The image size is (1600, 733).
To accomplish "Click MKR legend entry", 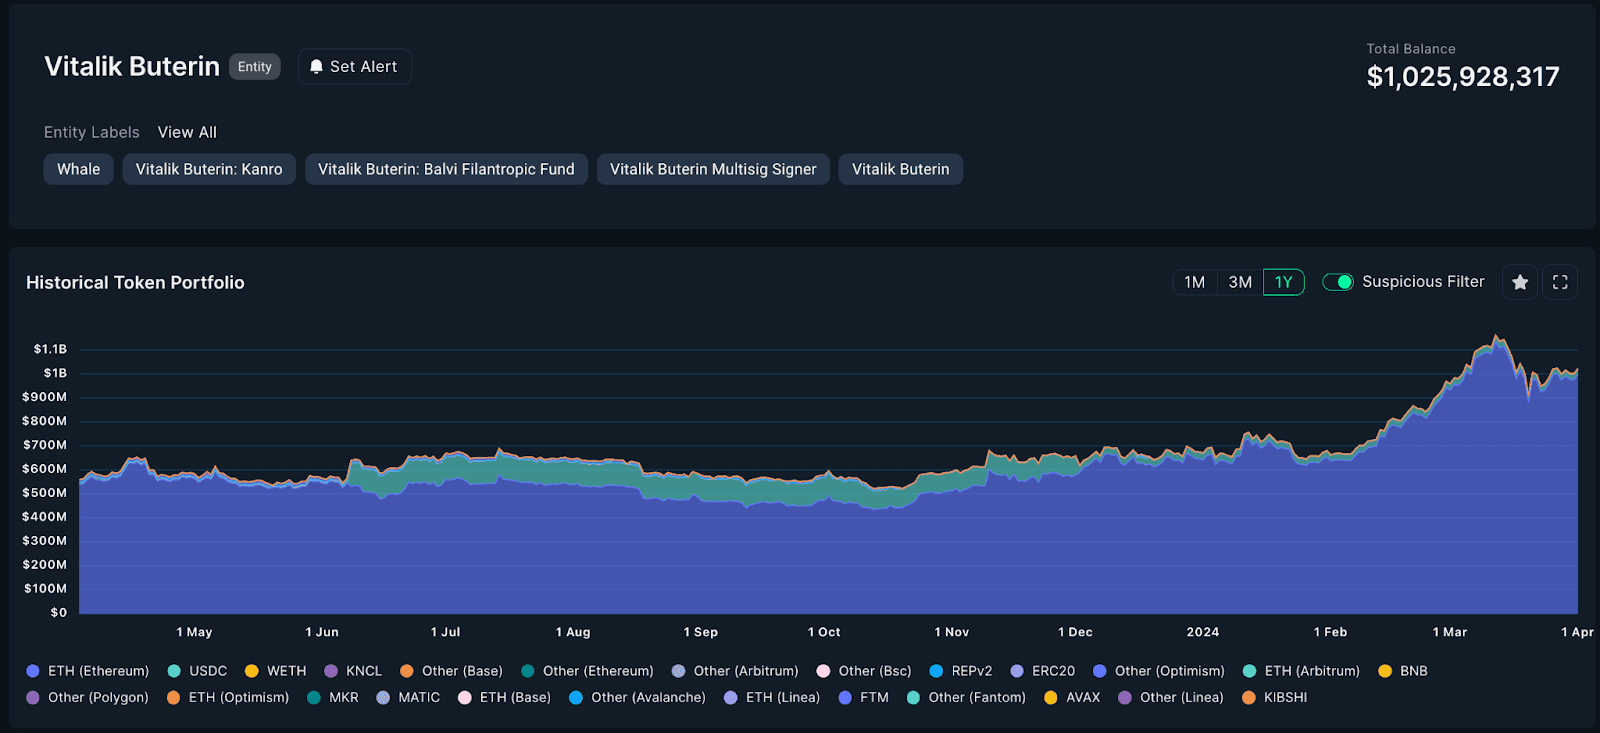I will [x=333, y=697].
